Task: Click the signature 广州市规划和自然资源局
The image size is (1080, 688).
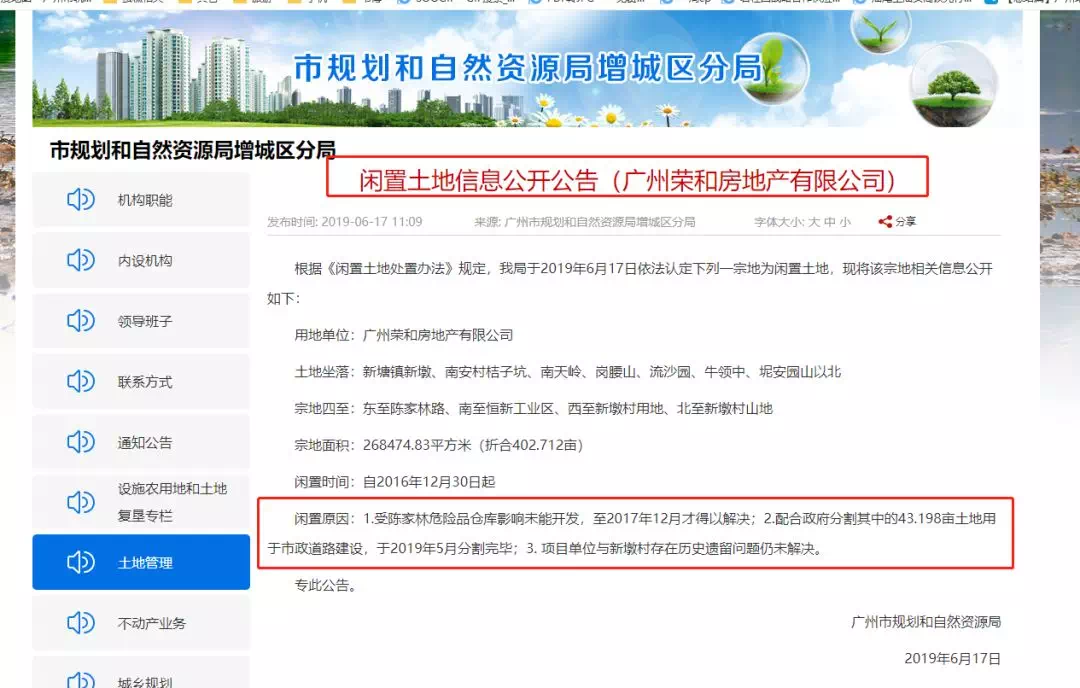Action: point(926,622)
